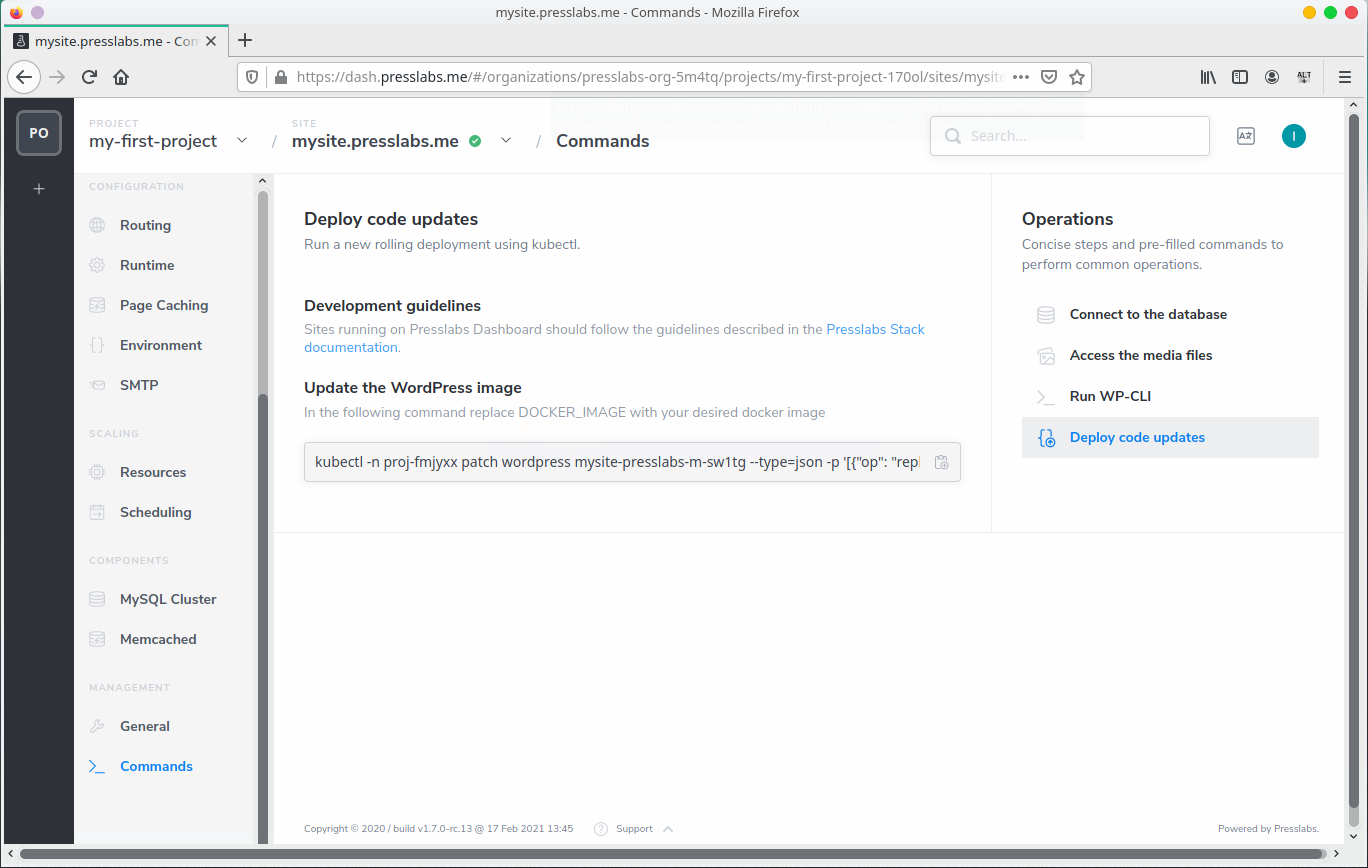This screenshot has width=1368, height=868.
Task: Reload the current page
Action: [x=89, y=77]
